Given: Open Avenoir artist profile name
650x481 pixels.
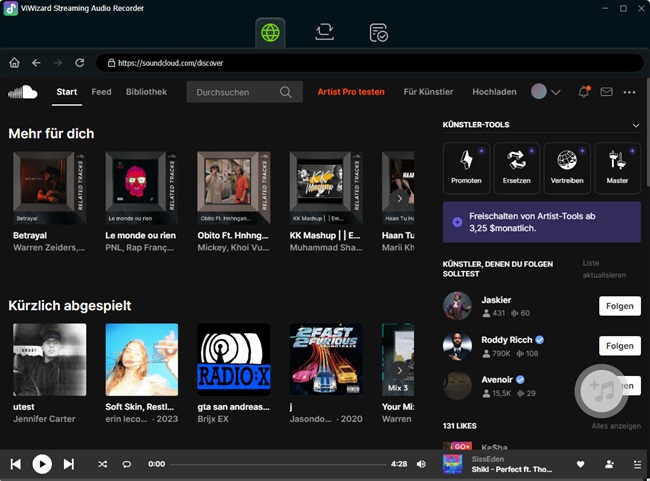Looking at the screenshot, I should click(x=497, y=380).
